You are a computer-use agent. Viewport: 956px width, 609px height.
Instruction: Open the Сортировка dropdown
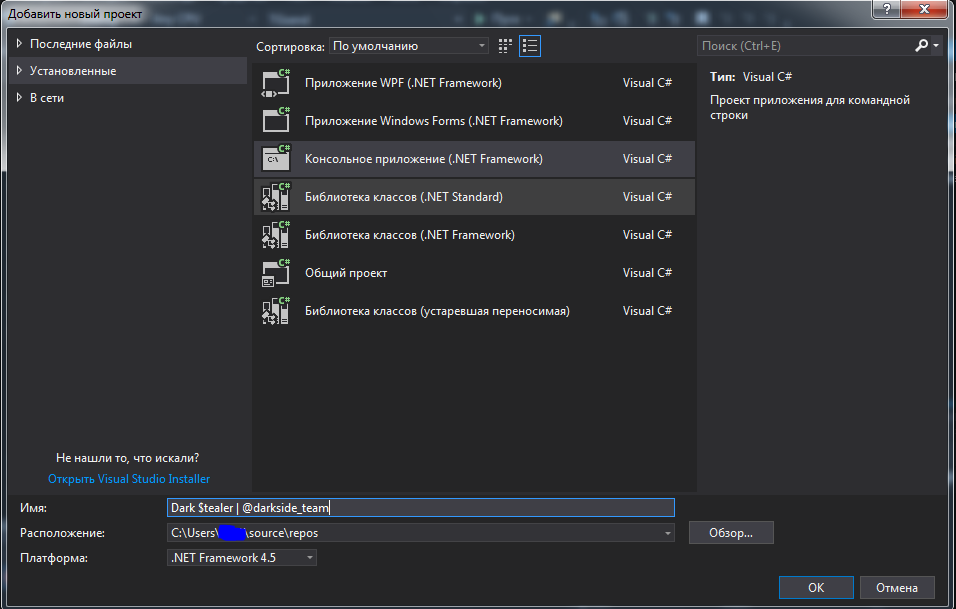coord(408,46)
